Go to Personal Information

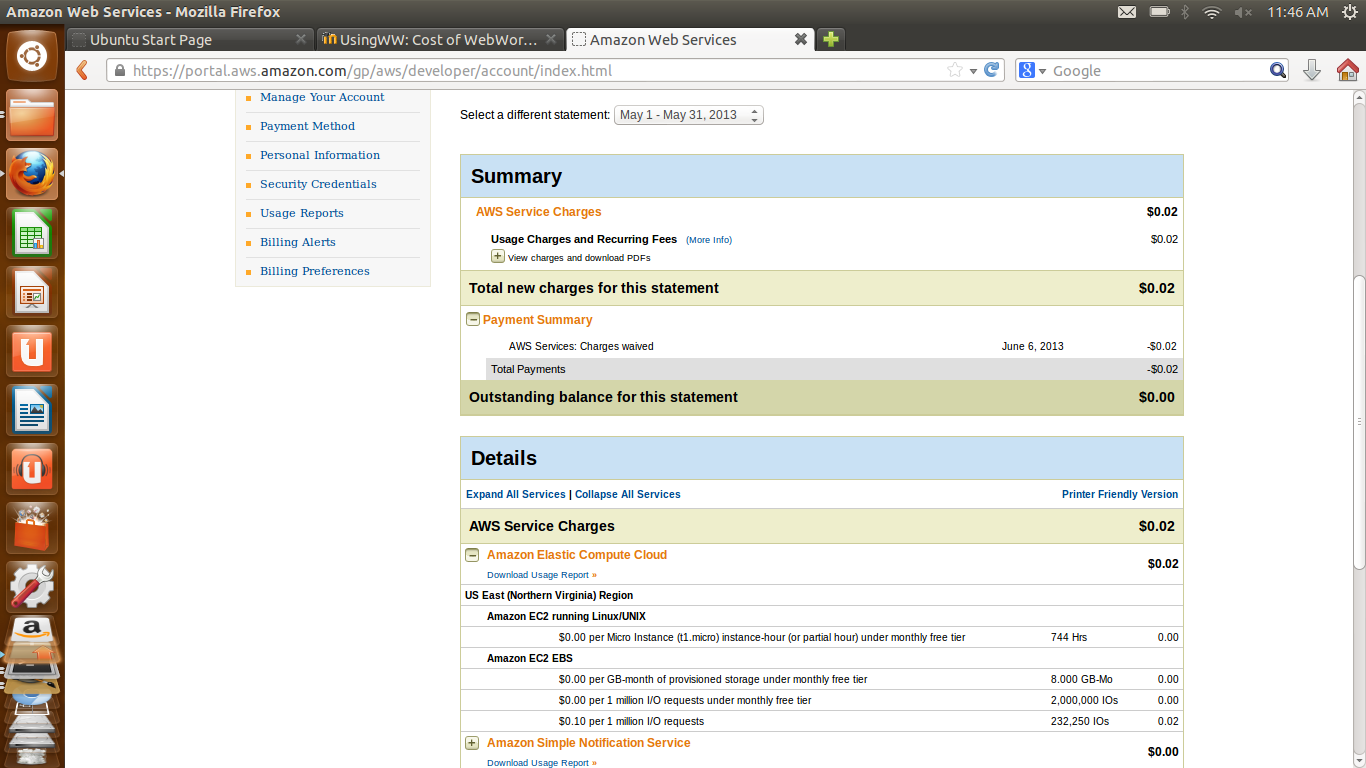click(x=320, y=155)
